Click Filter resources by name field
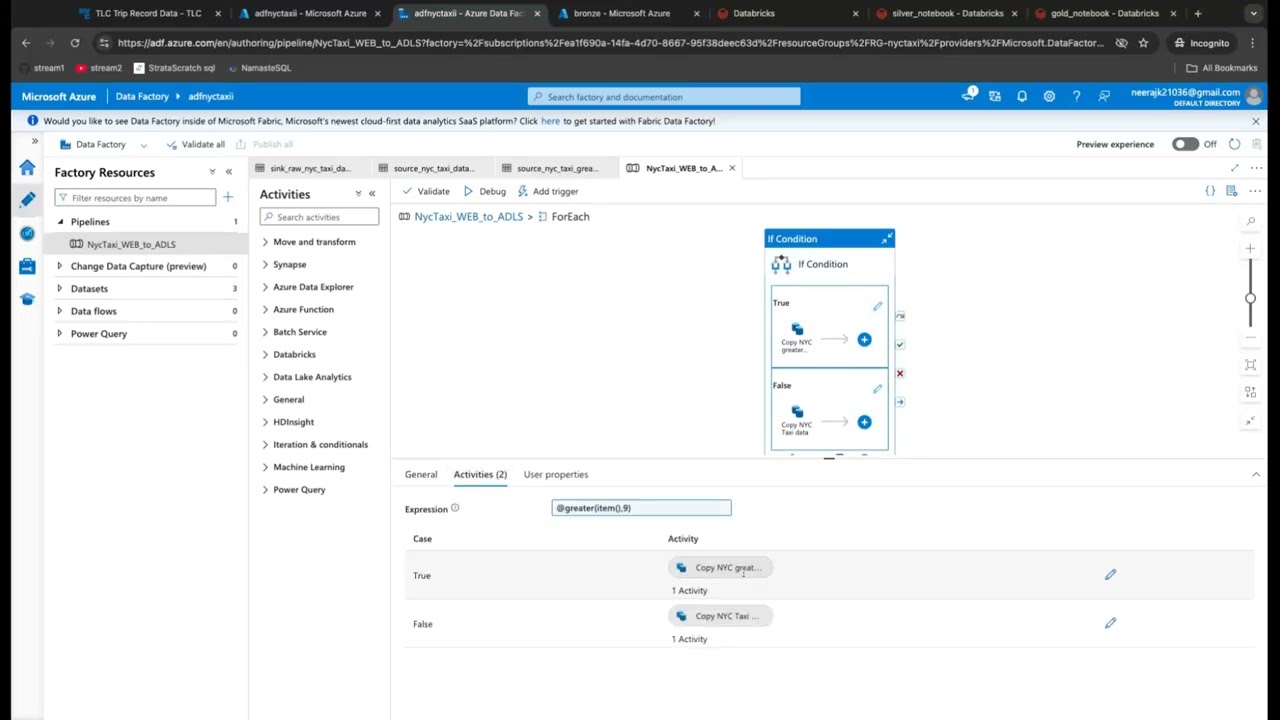Viewport: 1280px width, 720px height. coord(135,198)
